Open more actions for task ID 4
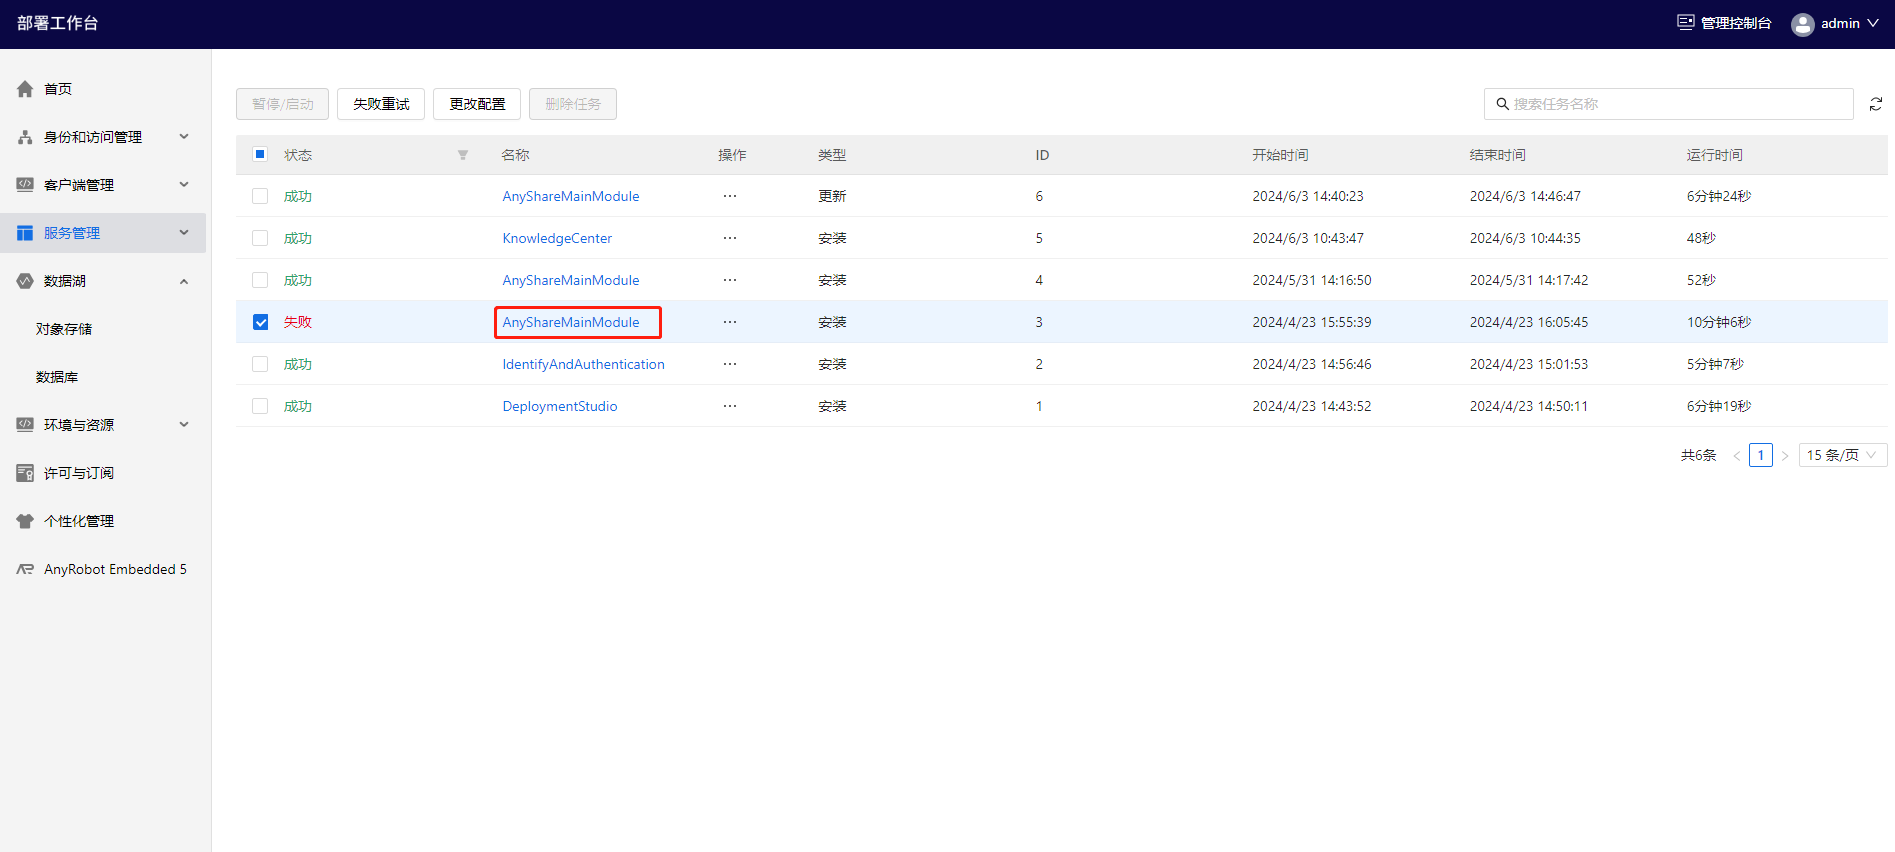Image resolution: width=1895 pixels, height=852 pixels. (x=730, y=280)
